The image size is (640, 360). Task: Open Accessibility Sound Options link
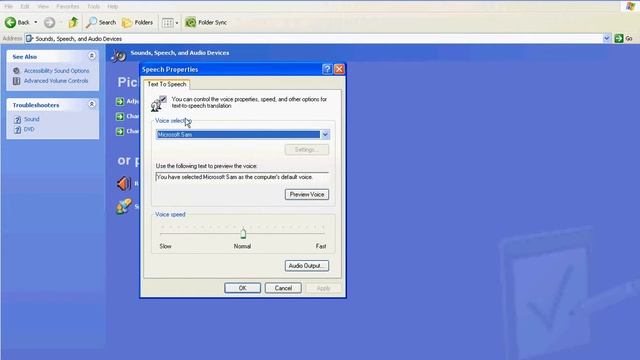pos(56,71)
